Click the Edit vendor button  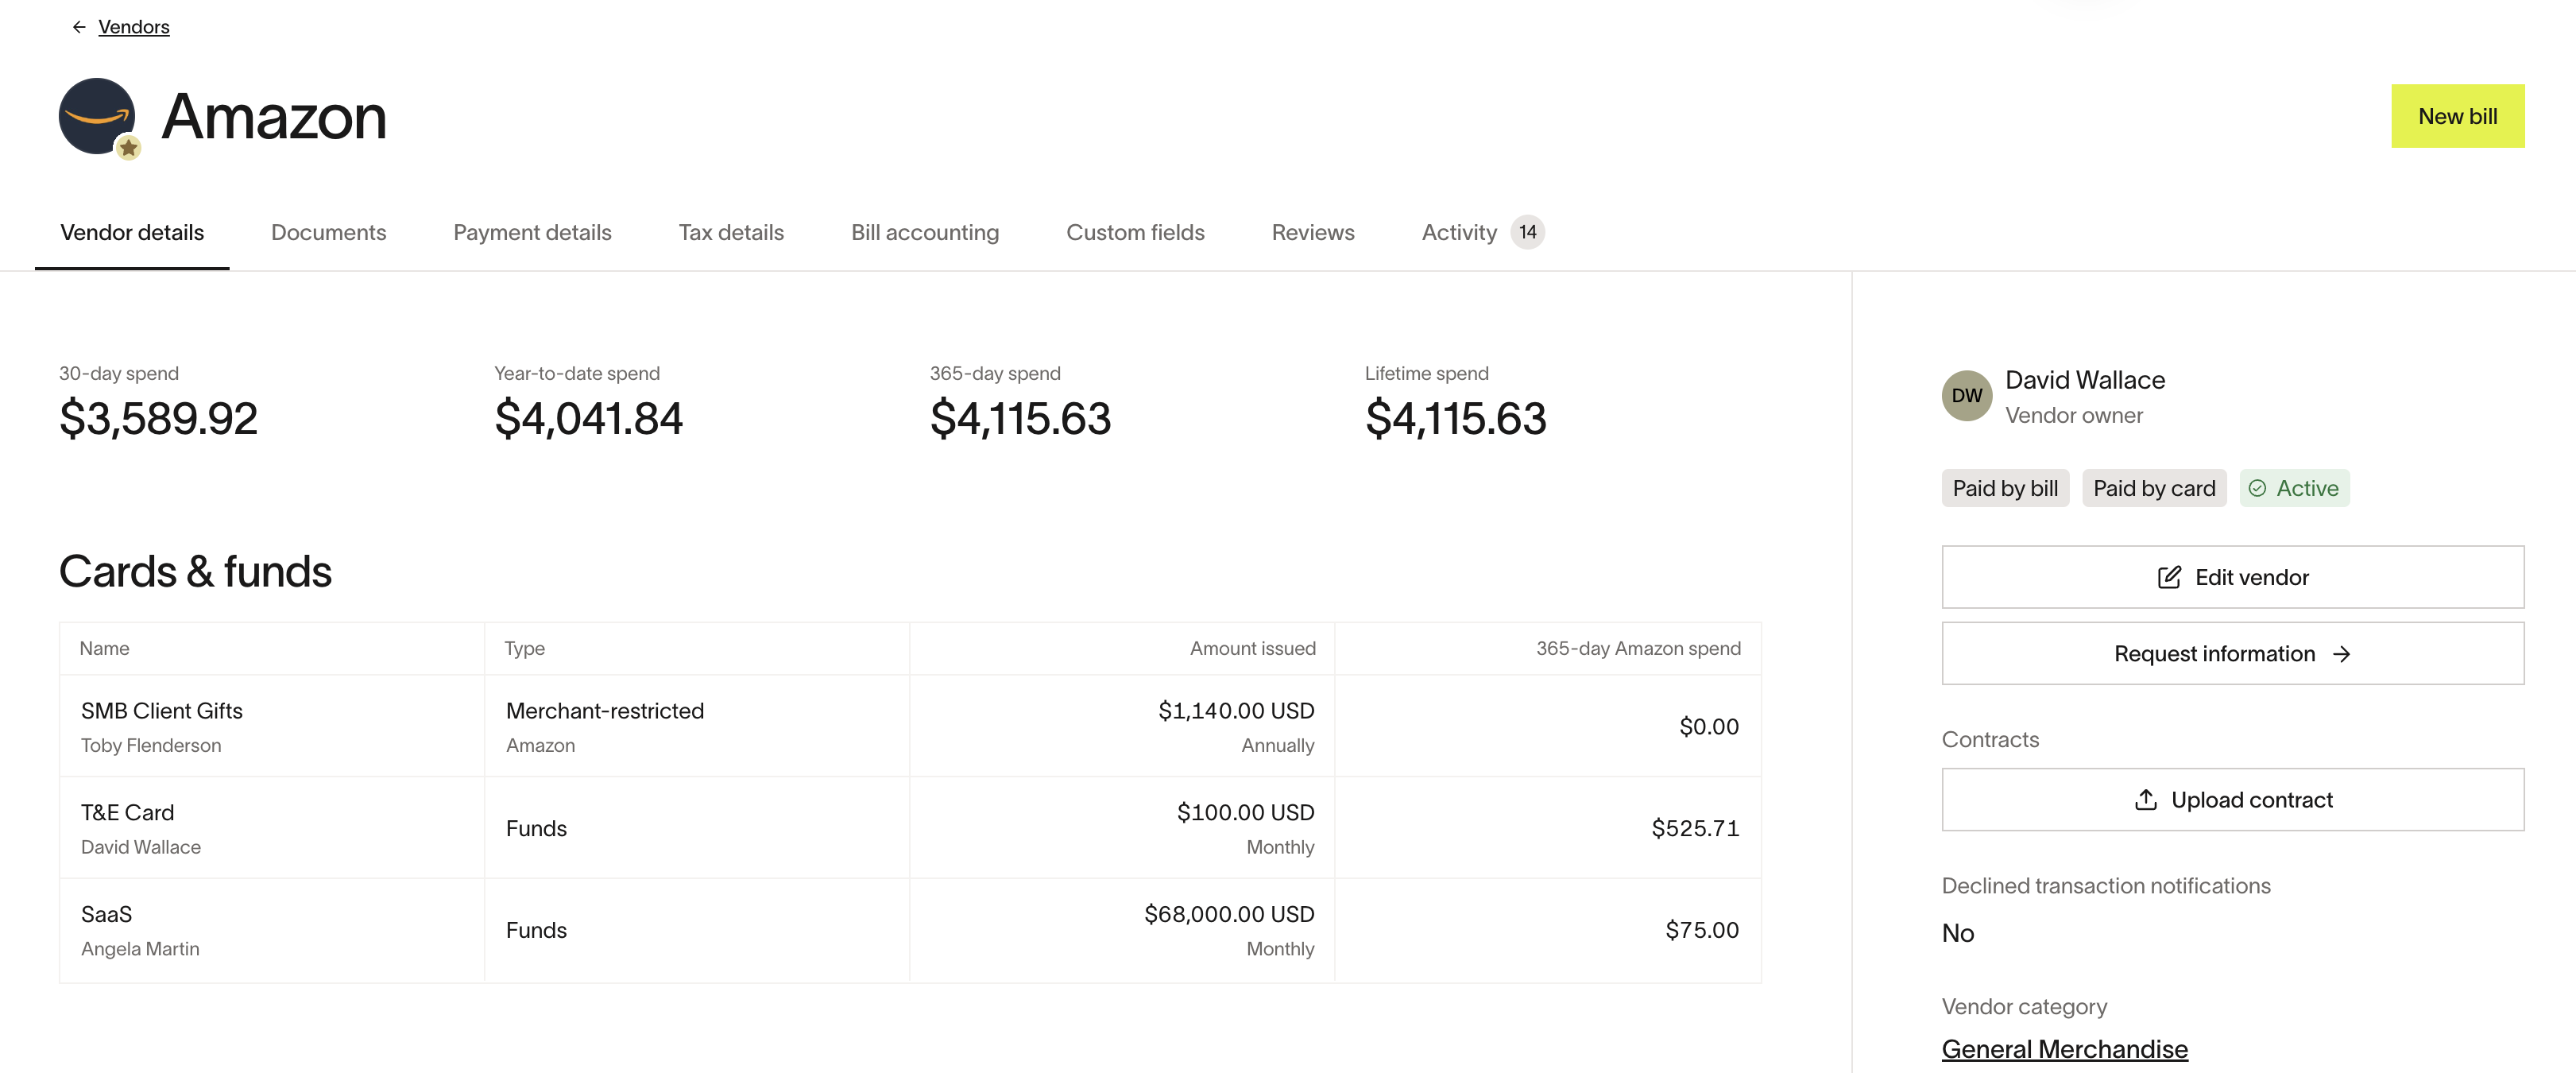coord(2232,577)
